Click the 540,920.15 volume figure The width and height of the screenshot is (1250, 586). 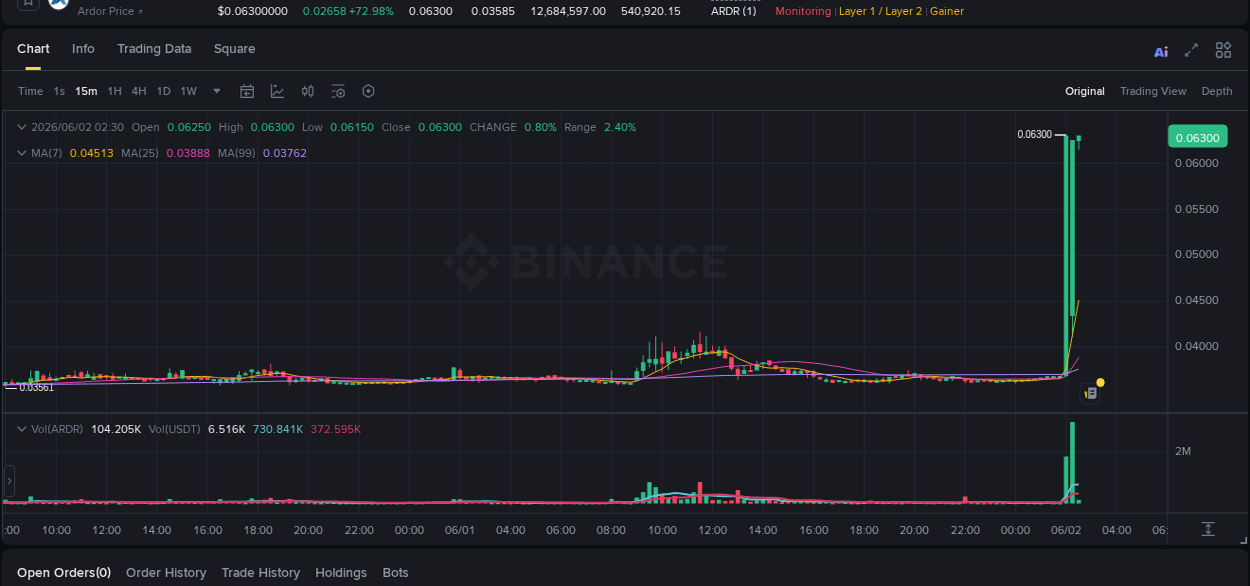pyautogui.click(x=650, y=11)
